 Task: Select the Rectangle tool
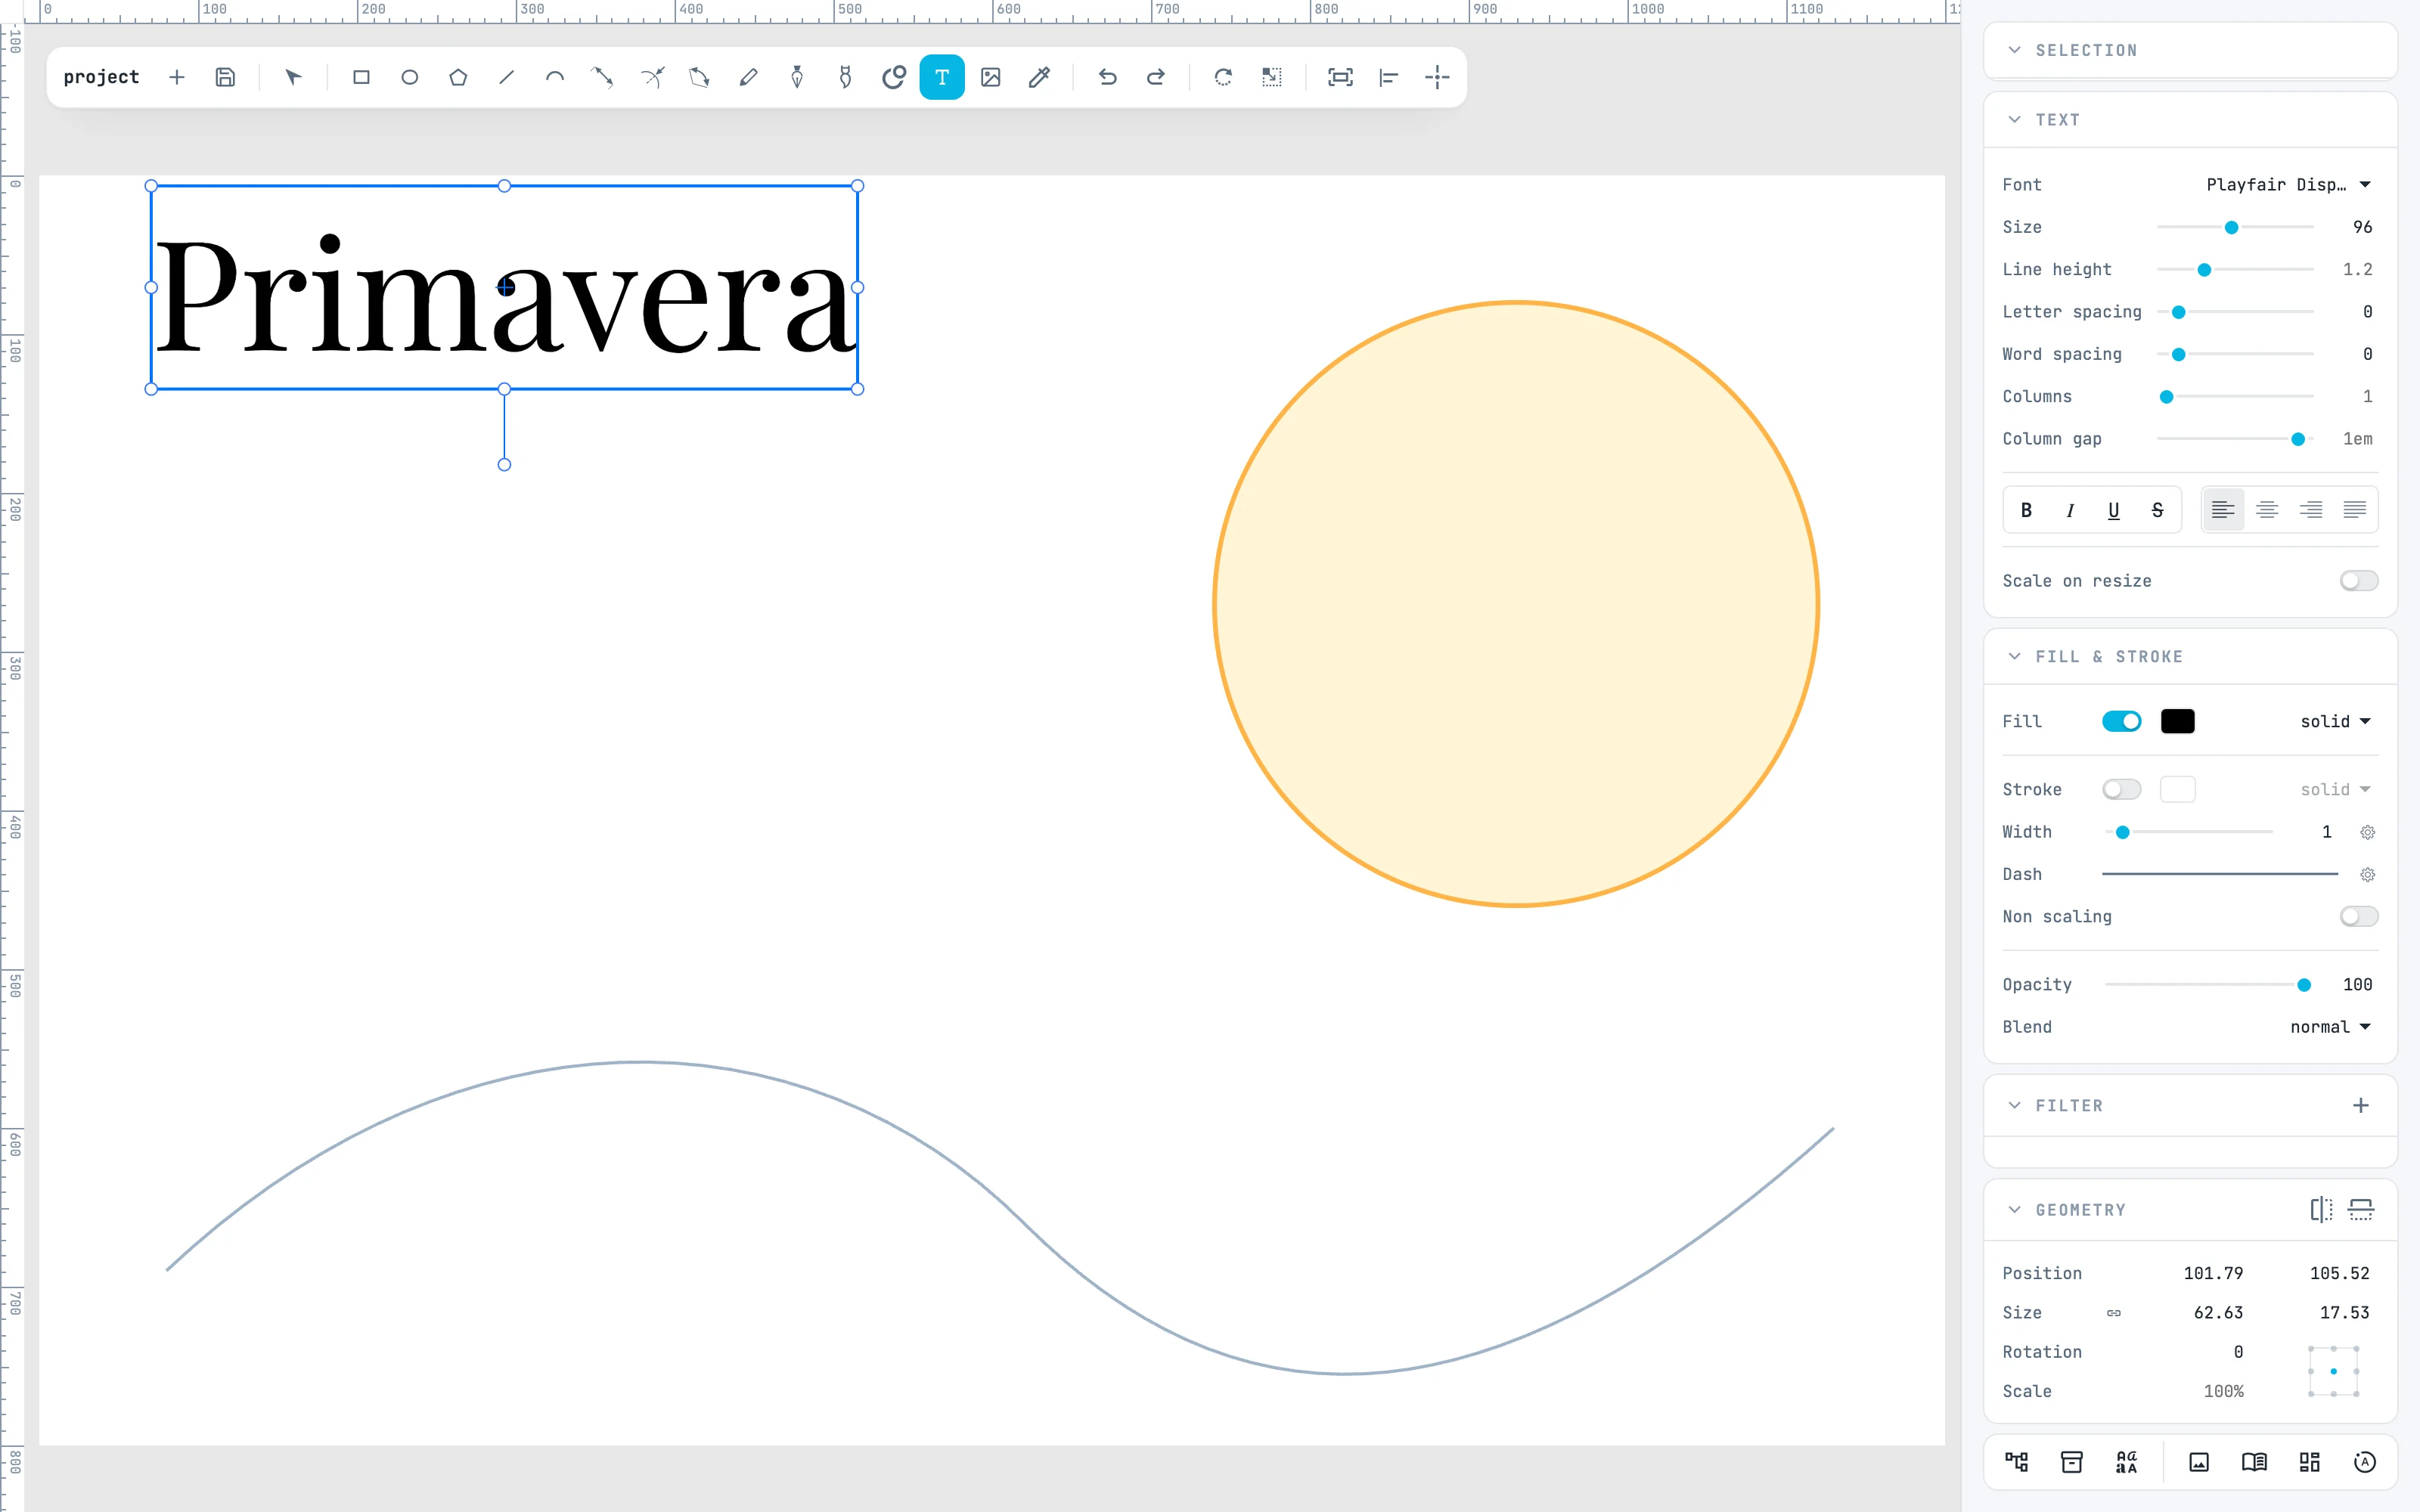tap(361, 77)
